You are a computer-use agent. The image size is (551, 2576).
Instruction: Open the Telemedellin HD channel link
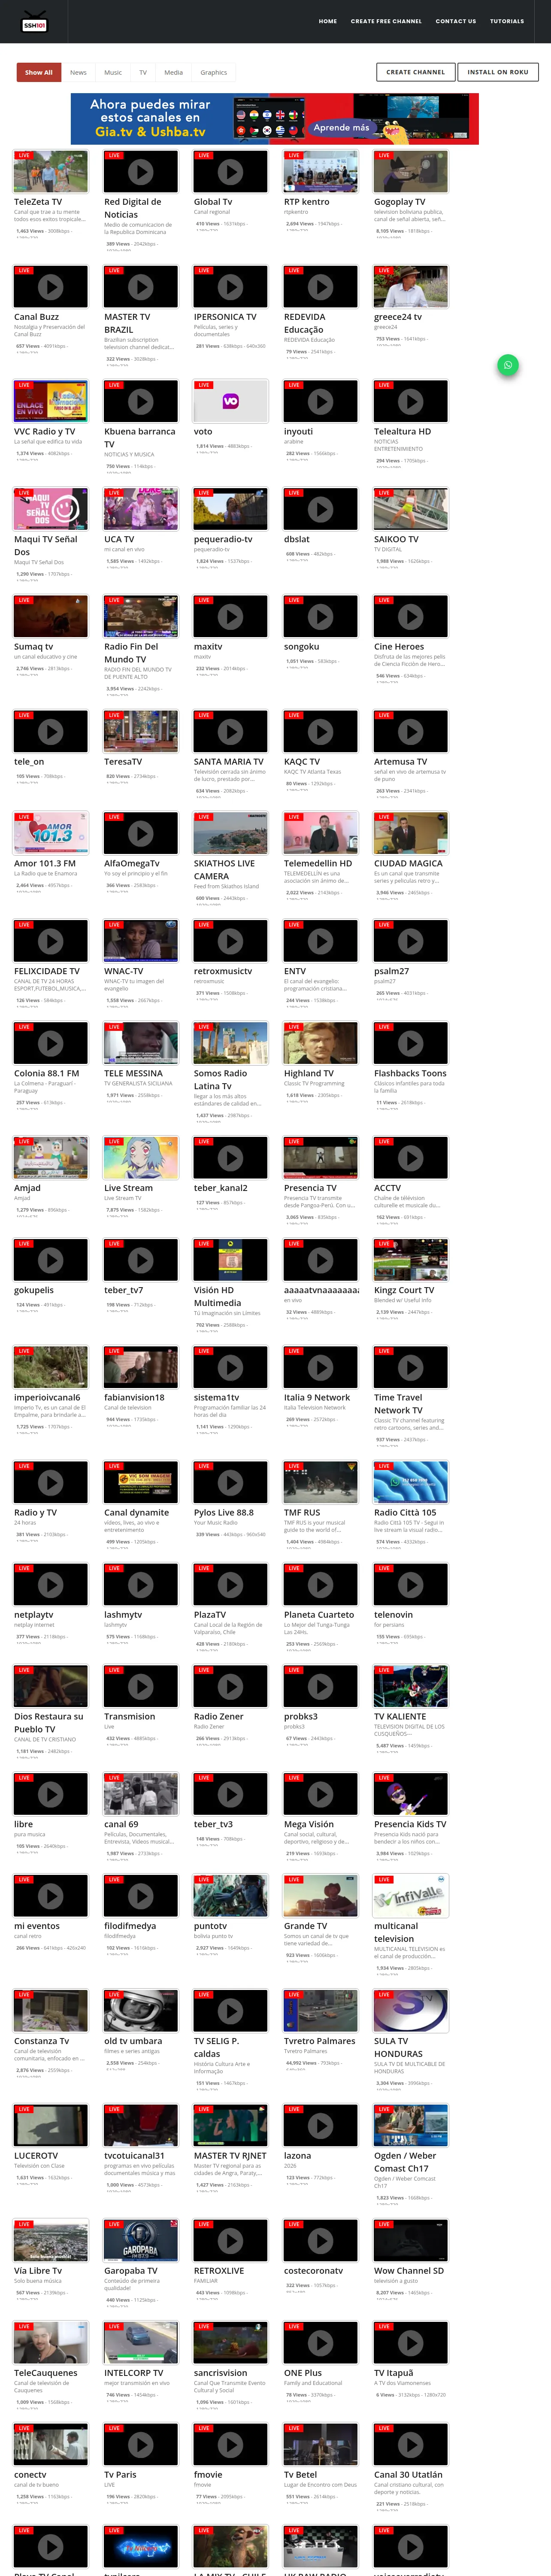tap(318, 863)
